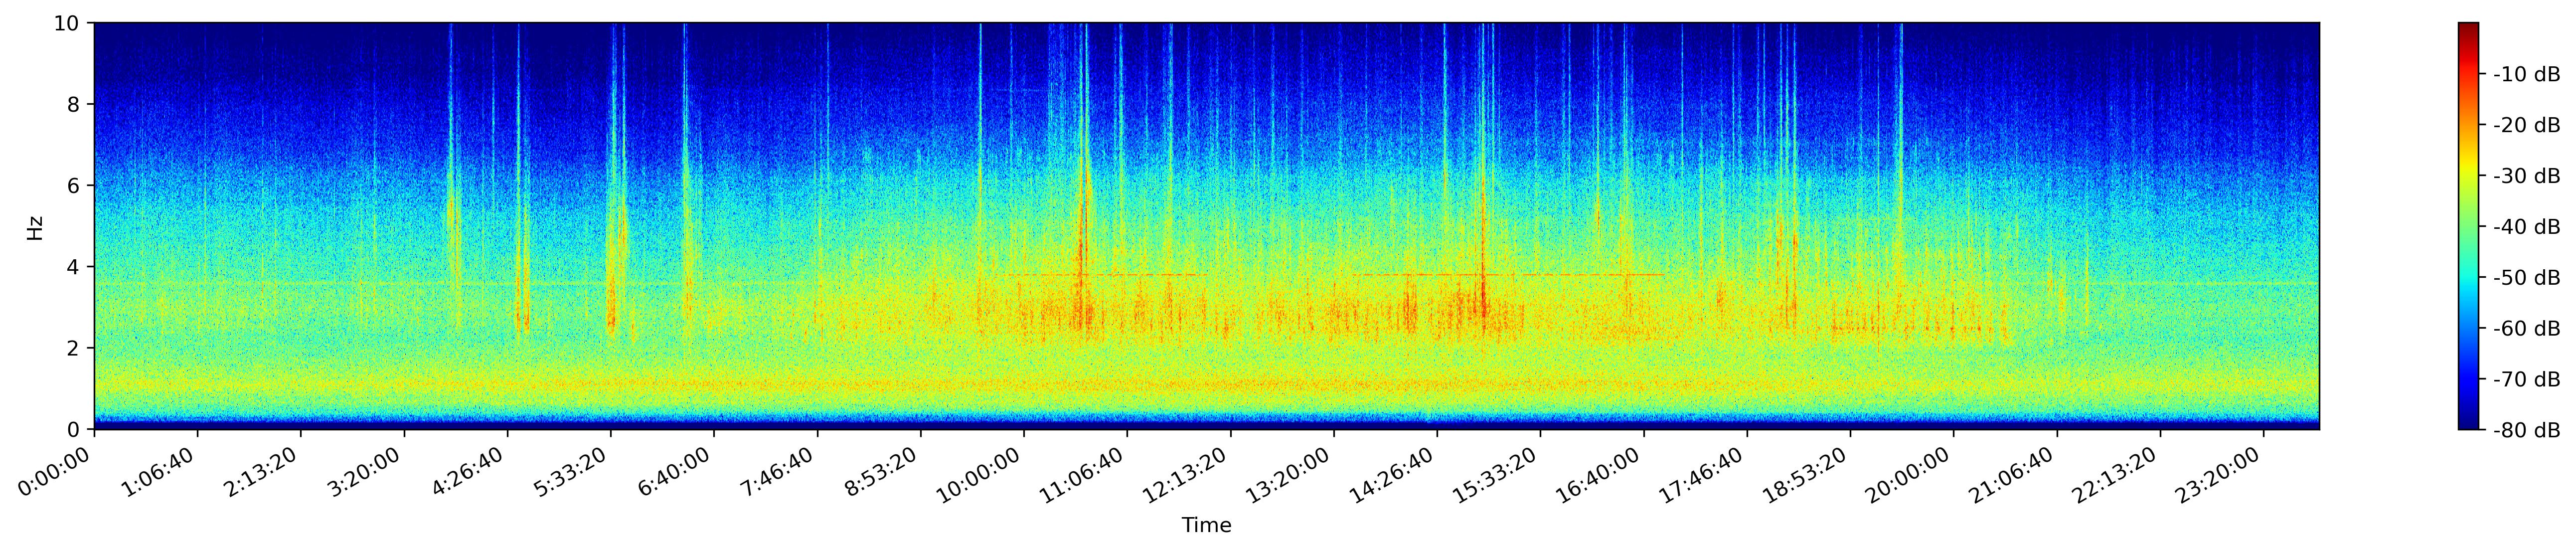Click the -80 dB colorbar label
Viewport: 2576px width, 551px height.
pyautogui.click(x=2526, y=430)
